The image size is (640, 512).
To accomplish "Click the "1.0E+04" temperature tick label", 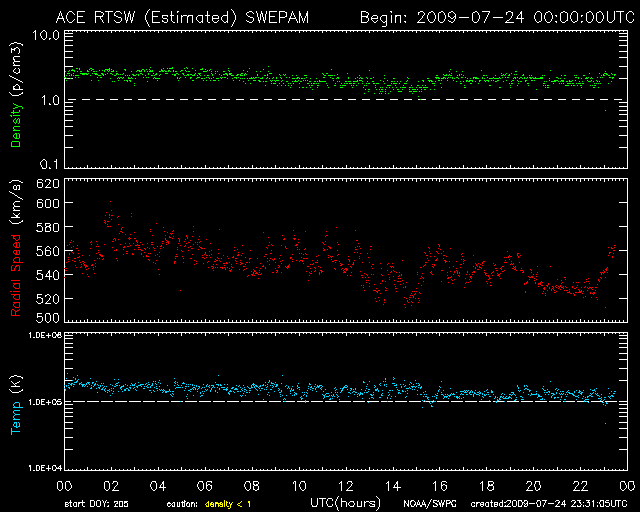I will (x=45, y=467).
